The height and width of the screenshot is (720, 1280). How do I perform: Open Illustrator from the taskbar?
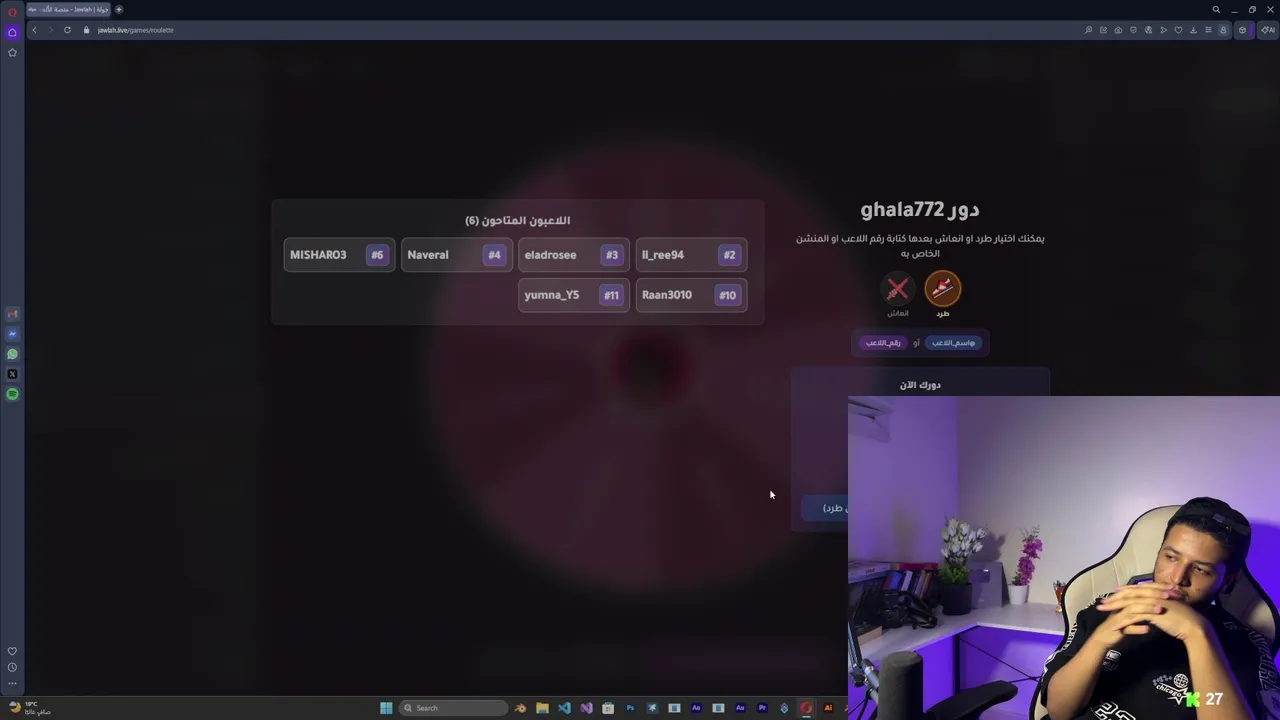tap(828, 708)
